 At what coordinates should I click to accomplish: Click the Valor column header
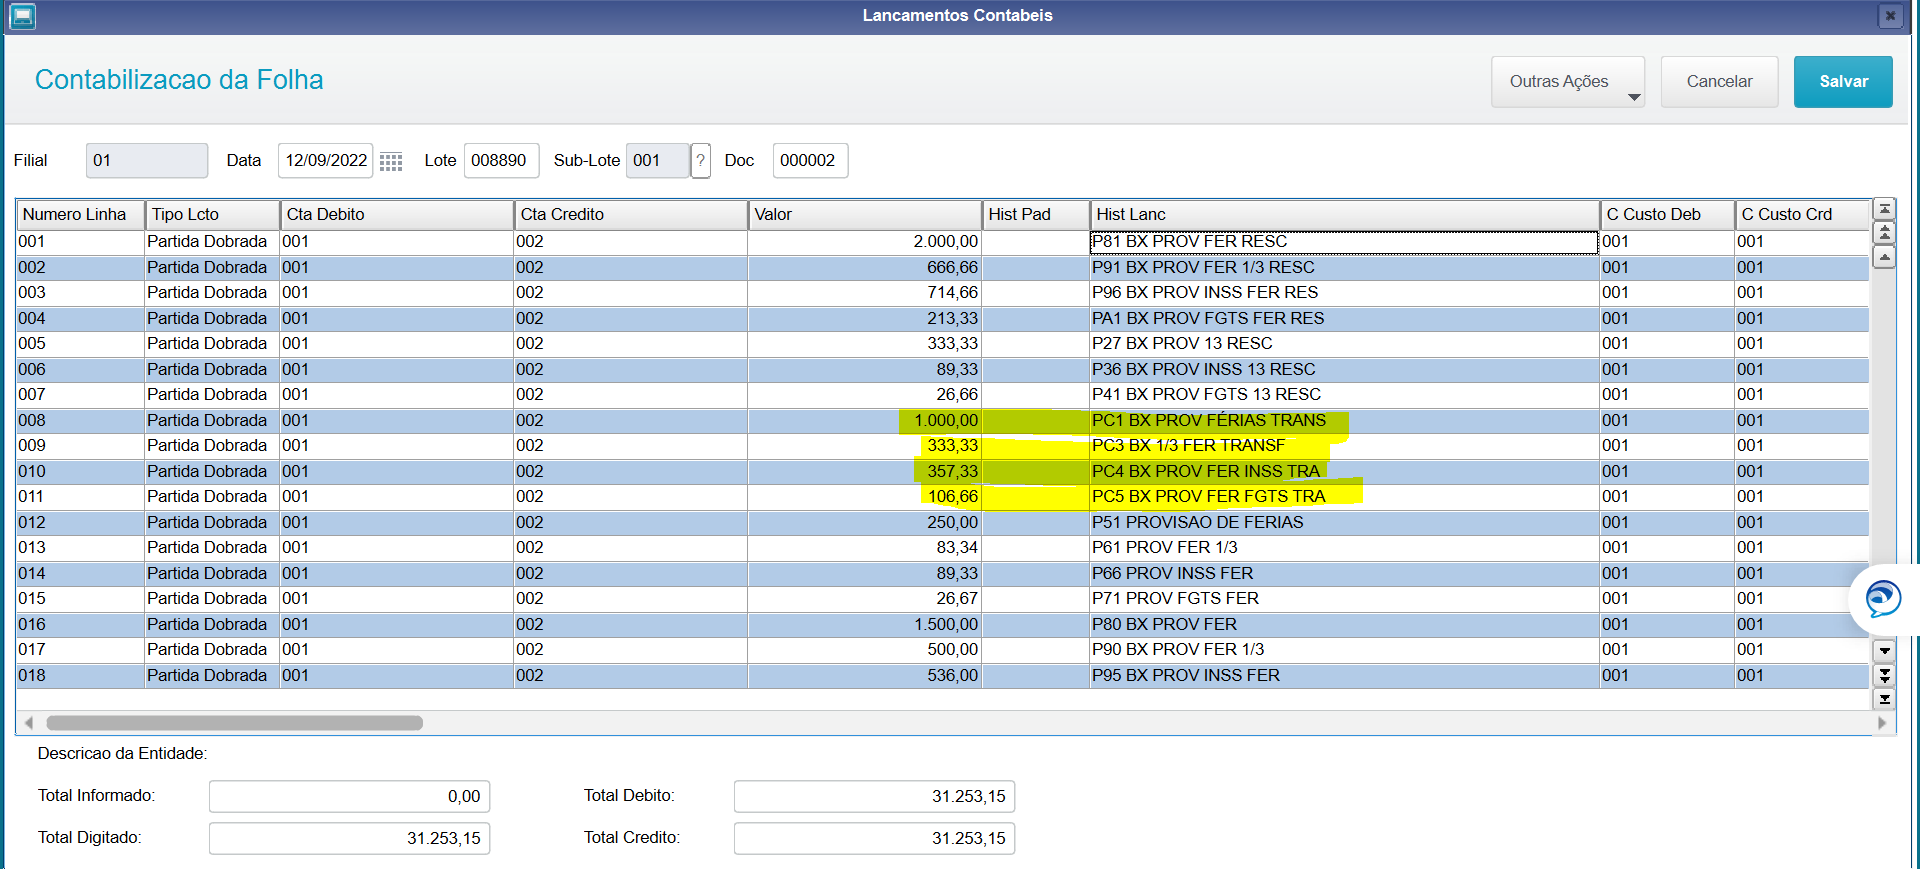coord(865,214)
